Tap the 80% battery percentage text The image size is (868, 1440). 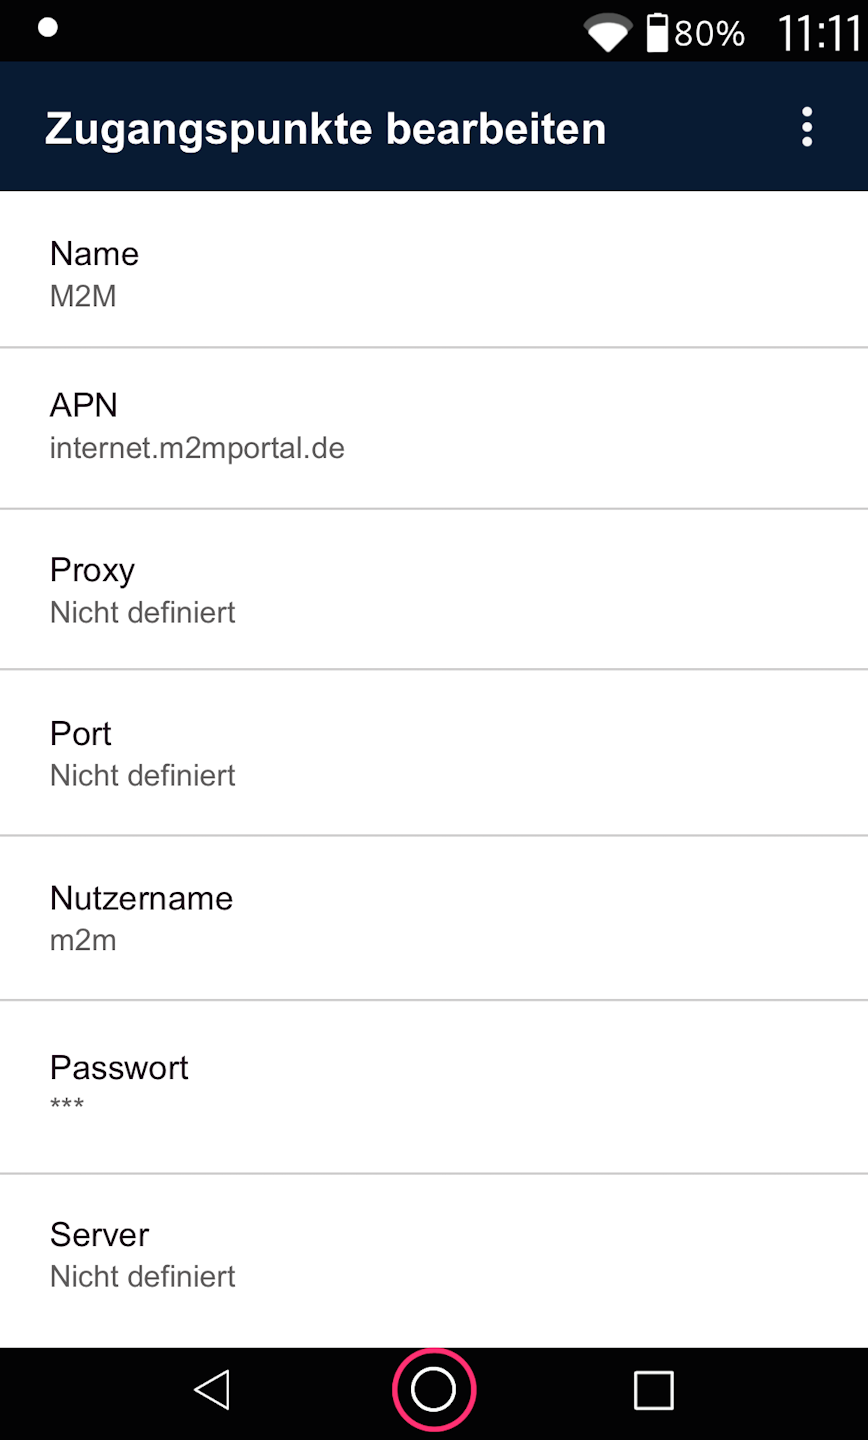point(709,34)
